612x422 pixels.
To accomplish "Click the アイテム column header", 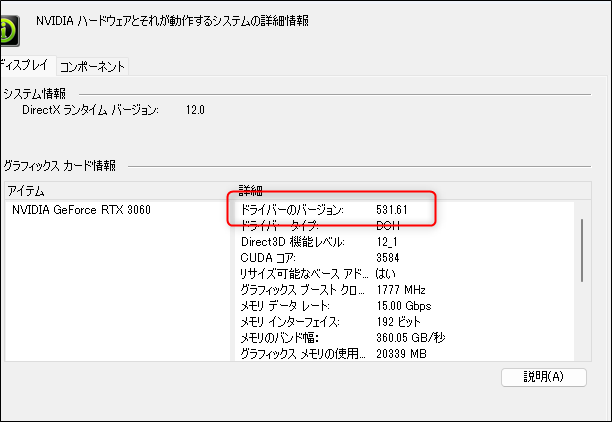I will [x=26, y=191].
